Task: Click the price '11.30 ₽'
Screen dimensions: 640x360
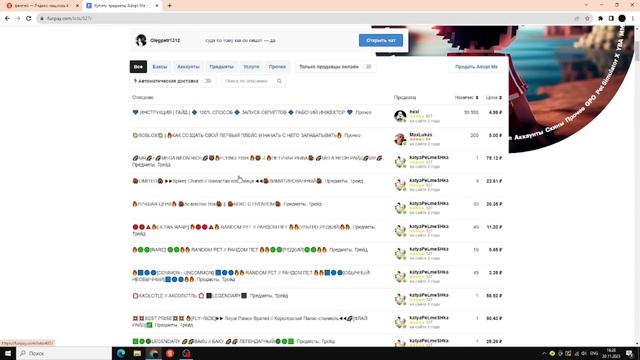Action: click(x=494, y=227)
